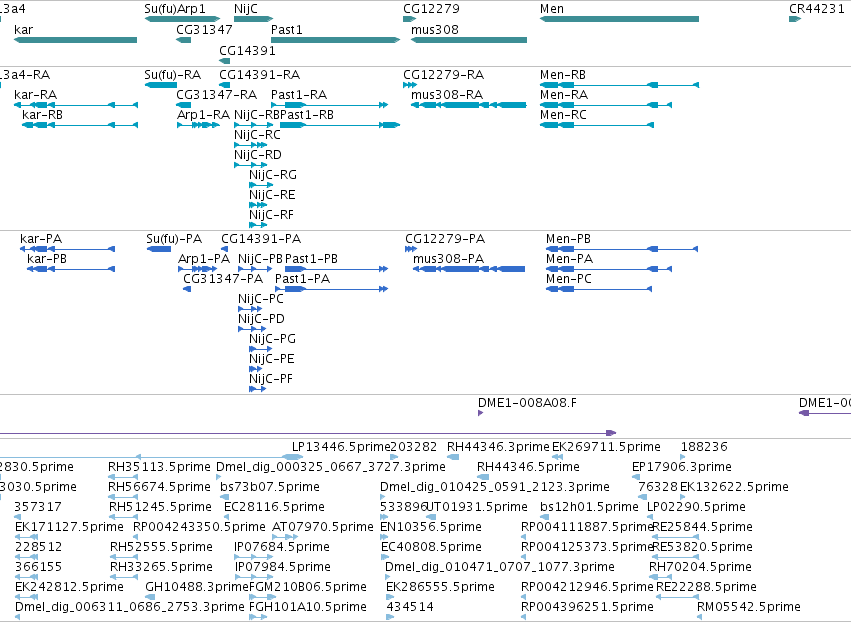Select the RM05542.5prime EST label
This screenshot has width=851, height=622.
pyautogui.click(x=748, y=607)
